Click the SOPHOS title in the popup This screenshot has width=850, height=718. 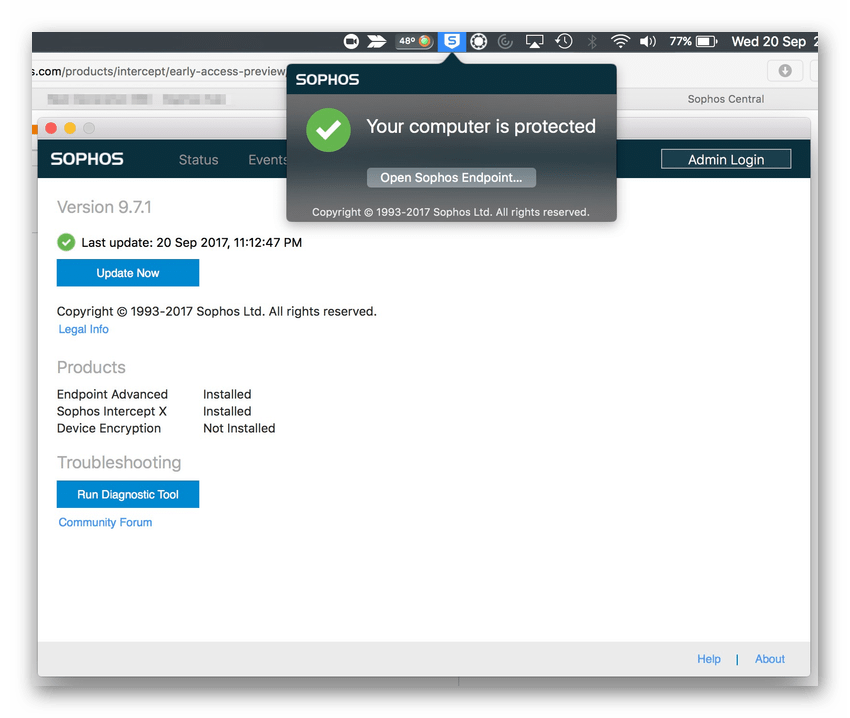[327, 80]
